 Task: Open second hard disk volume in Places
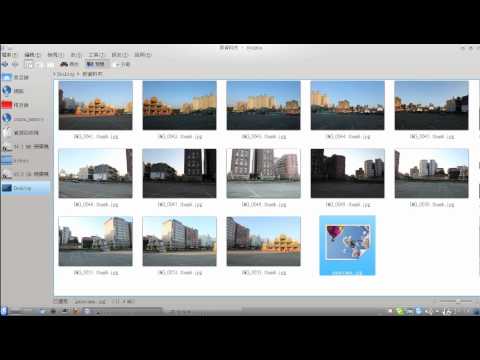(26, 174)
